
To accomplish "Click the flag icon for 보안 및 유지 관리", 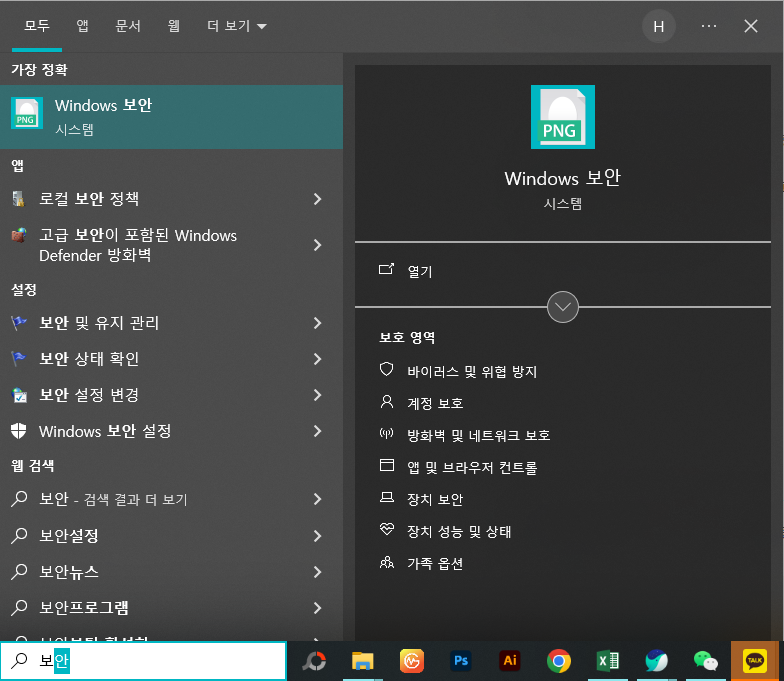I will (x=19, y=322).
